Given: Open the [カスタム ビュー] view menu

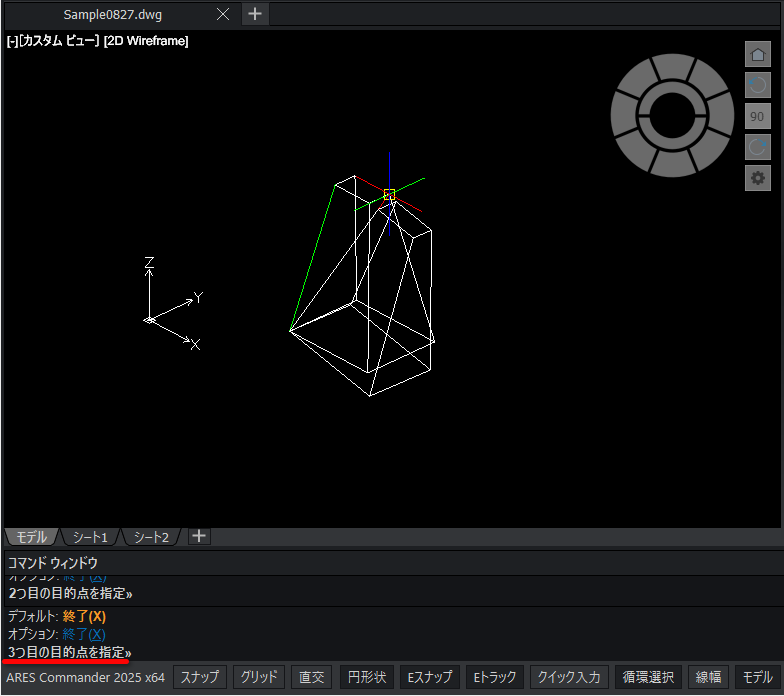Looking at the screenshot, I should click(x=59, y=40).
